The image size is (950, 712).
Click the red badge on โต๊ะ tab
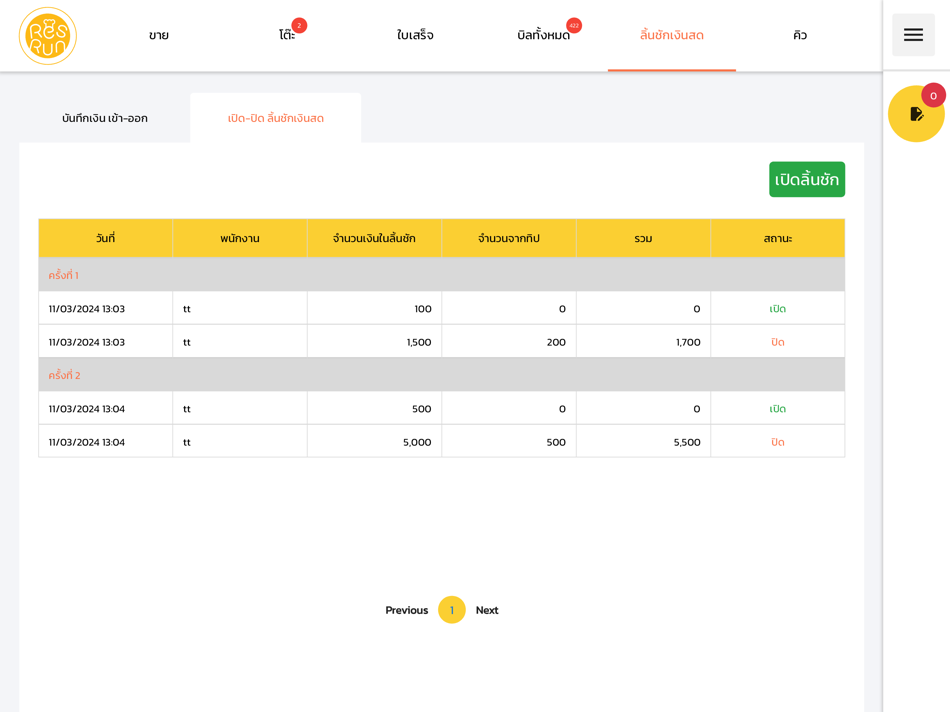coord(299,25)
